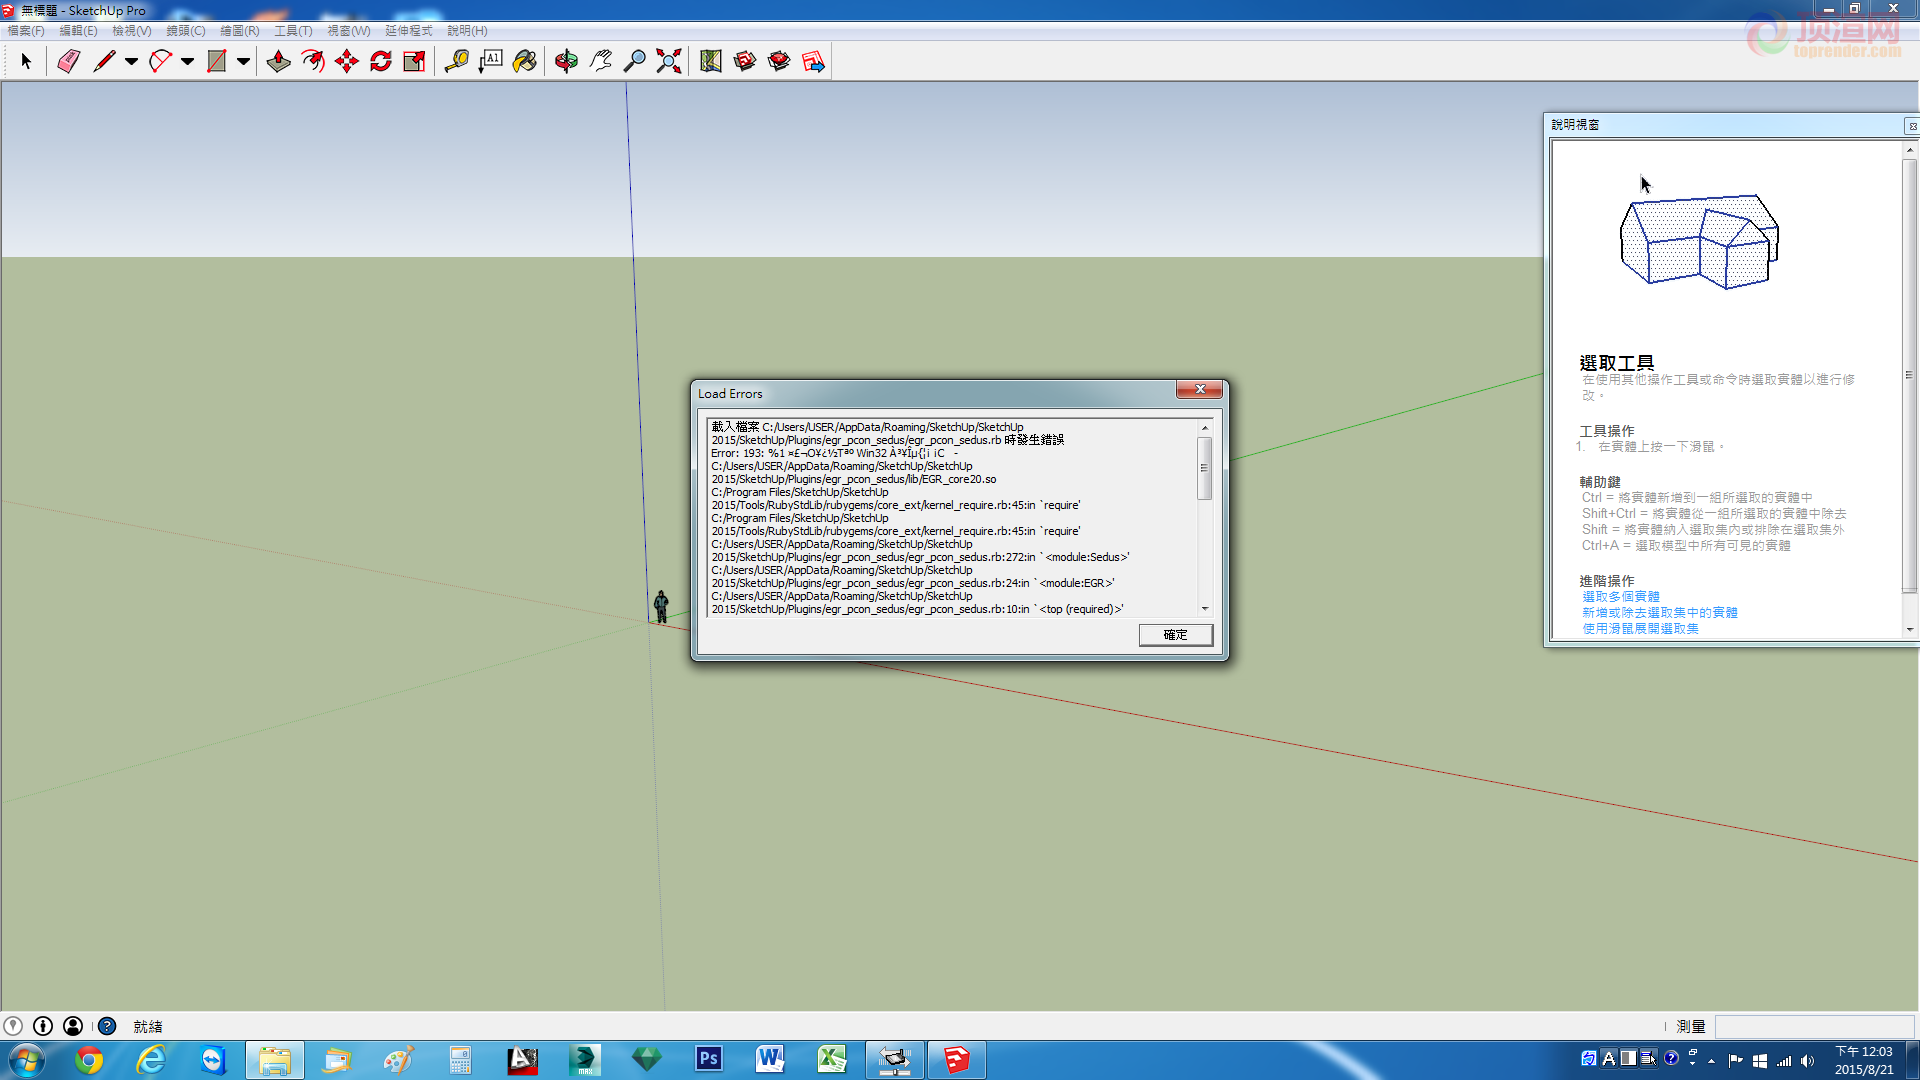1920x1080 pixels.
Task: Open AutoCAD from the taskbar
Action: 523,1060
